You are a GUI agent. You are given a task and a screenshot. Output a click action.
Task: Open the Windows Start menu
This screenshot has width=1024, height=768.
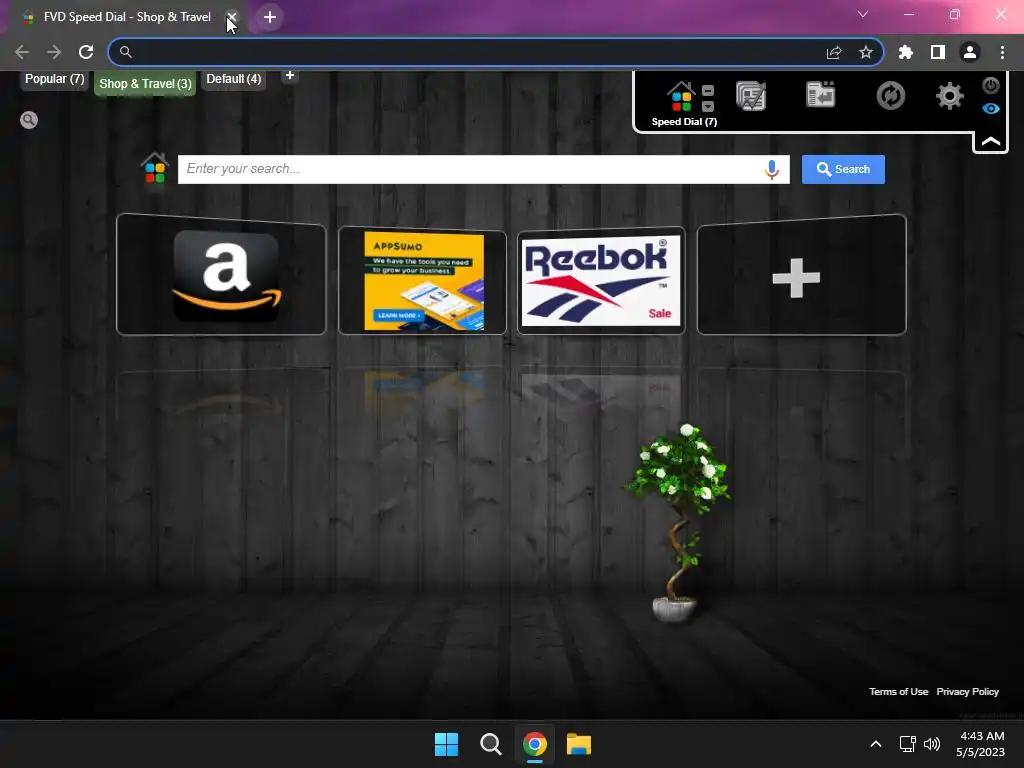pyautogui.click(x=447, y=744)
